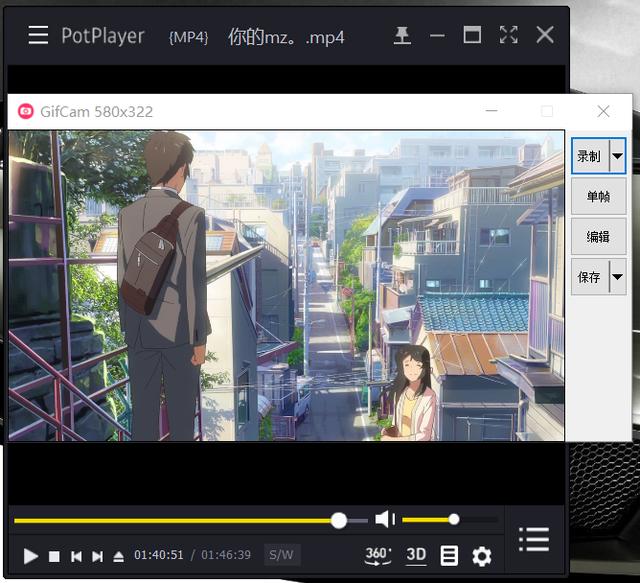This screenshot has height=583, width=640.
Task: Toggle the S/W decoder button
Action: pyautogui.click(x=282, y=555)
